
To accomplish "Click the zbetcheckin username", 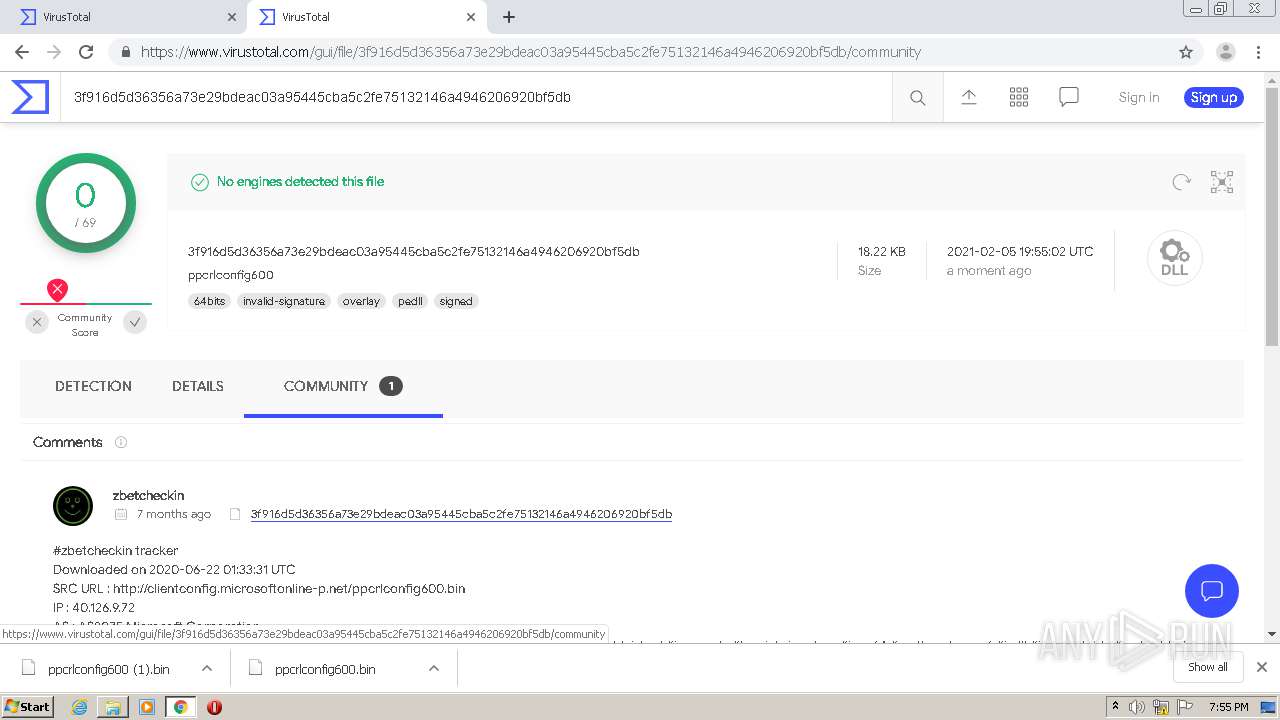I will (148, 495).
